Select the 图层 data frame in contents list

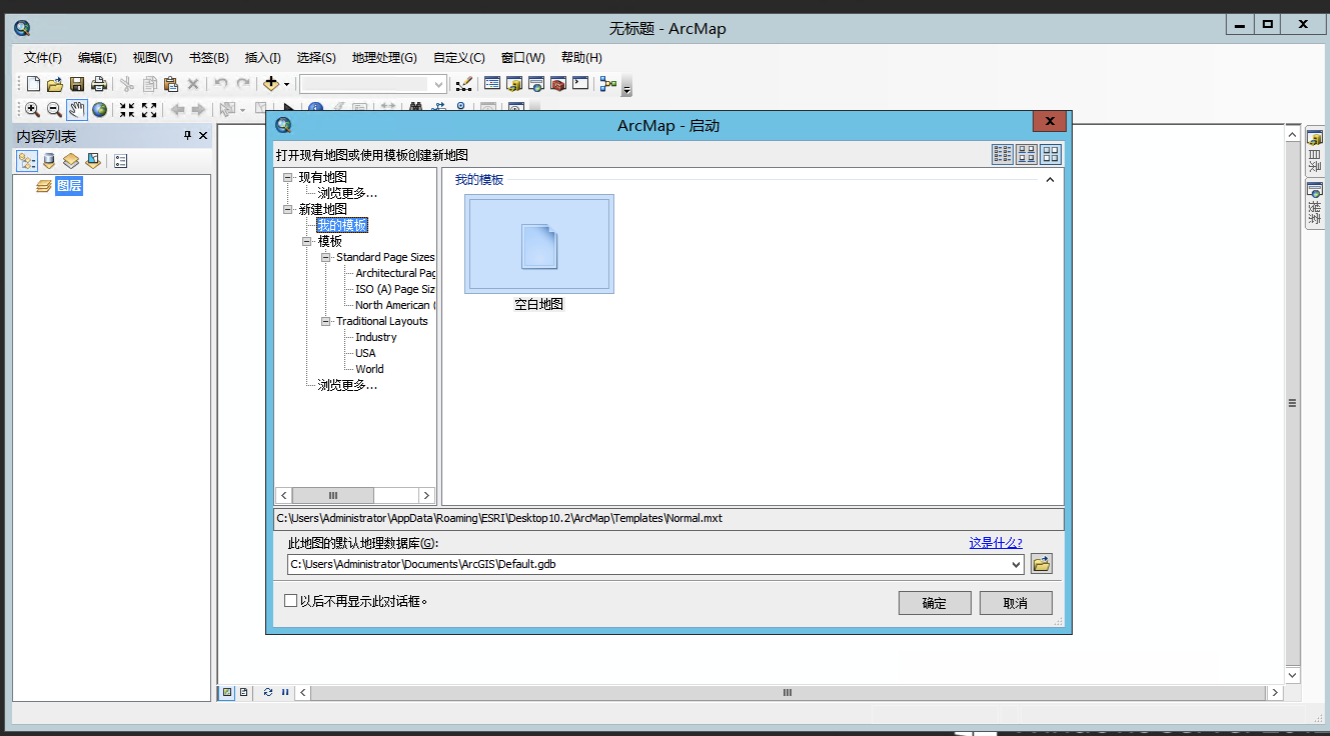(68, 185)
